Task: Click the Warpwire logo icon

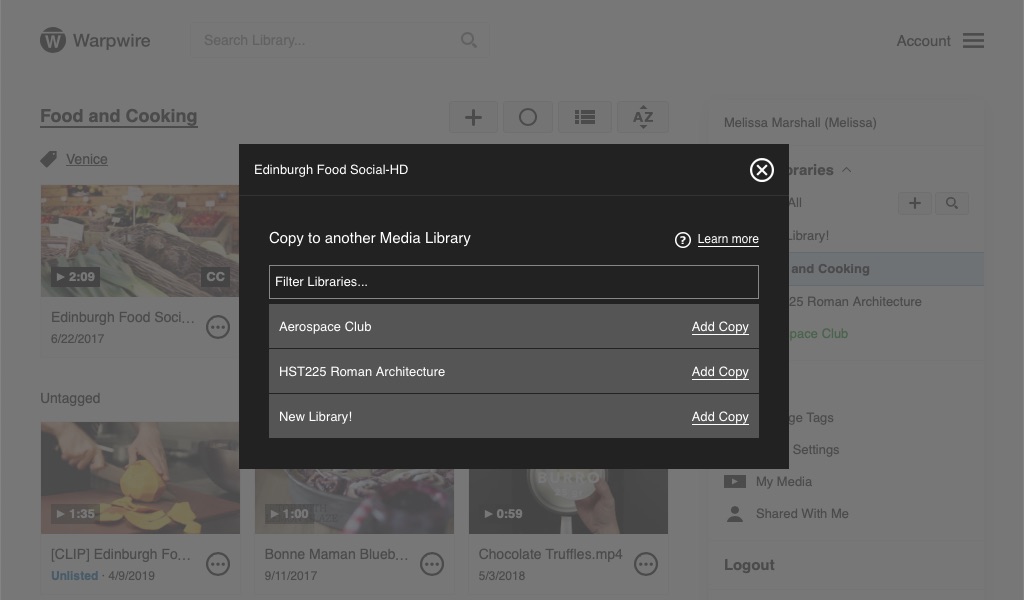Action: pyautogui.click(x=53, y=40)
